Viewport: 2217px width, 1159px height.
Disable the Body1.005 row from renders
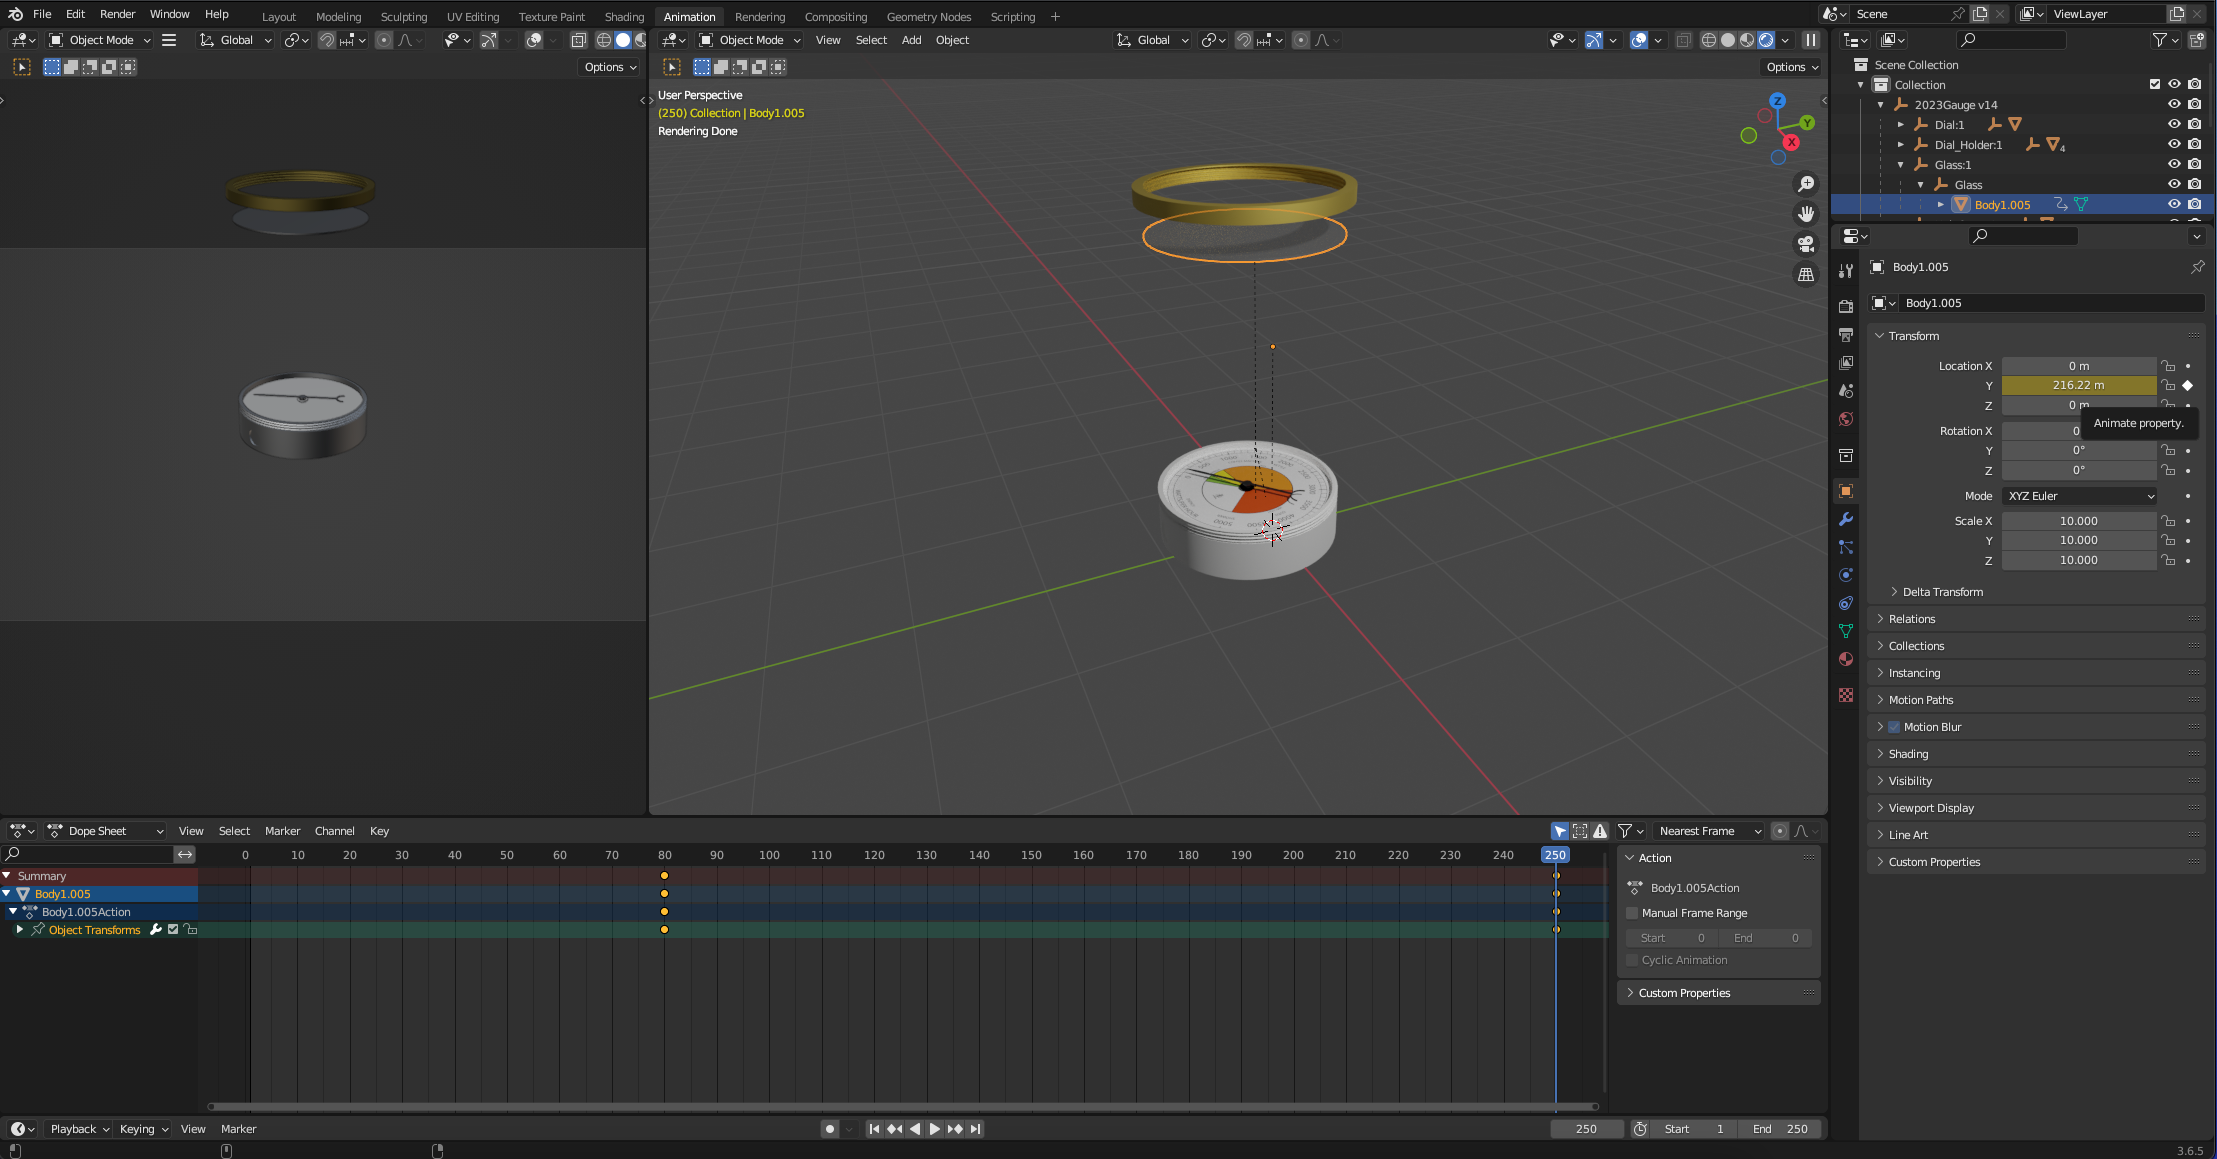click(2195, 204)
